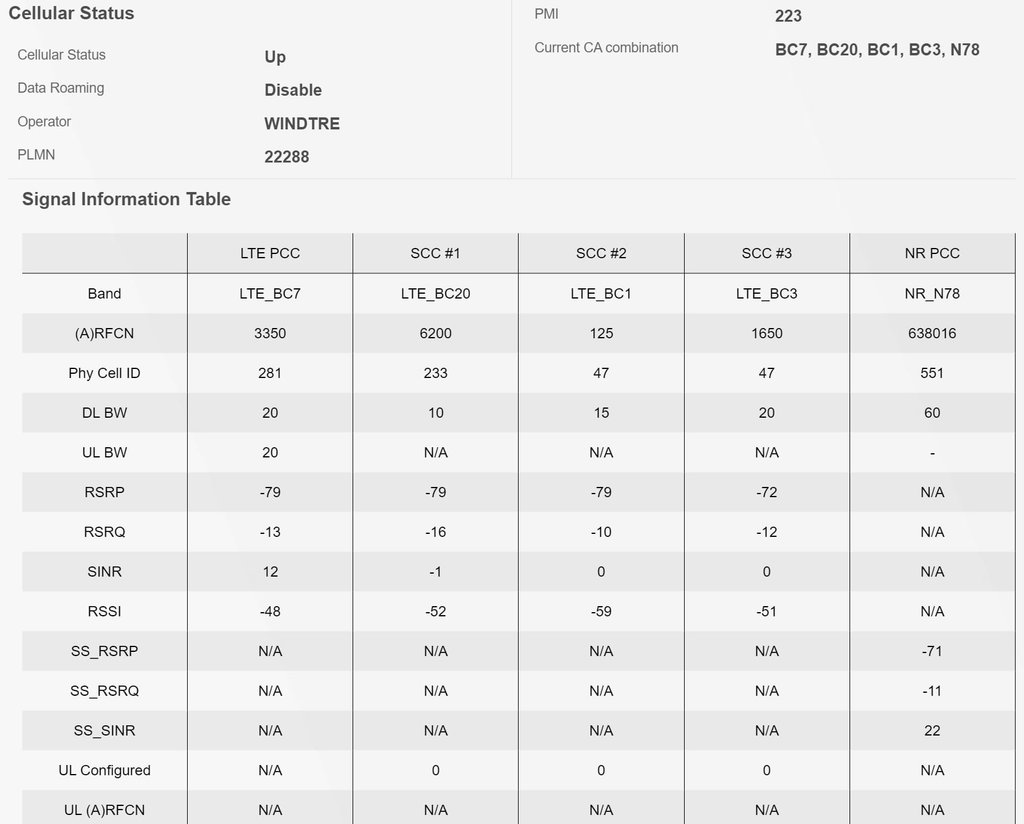
Task: Click the PMI value 223
Action: point(788,16)
